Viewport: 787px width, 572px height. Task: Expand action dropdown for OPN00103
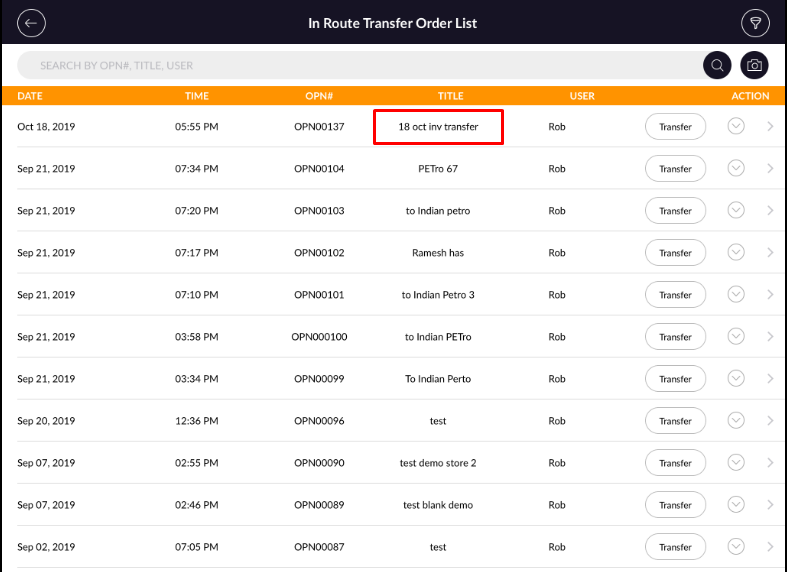pos(737,211)
